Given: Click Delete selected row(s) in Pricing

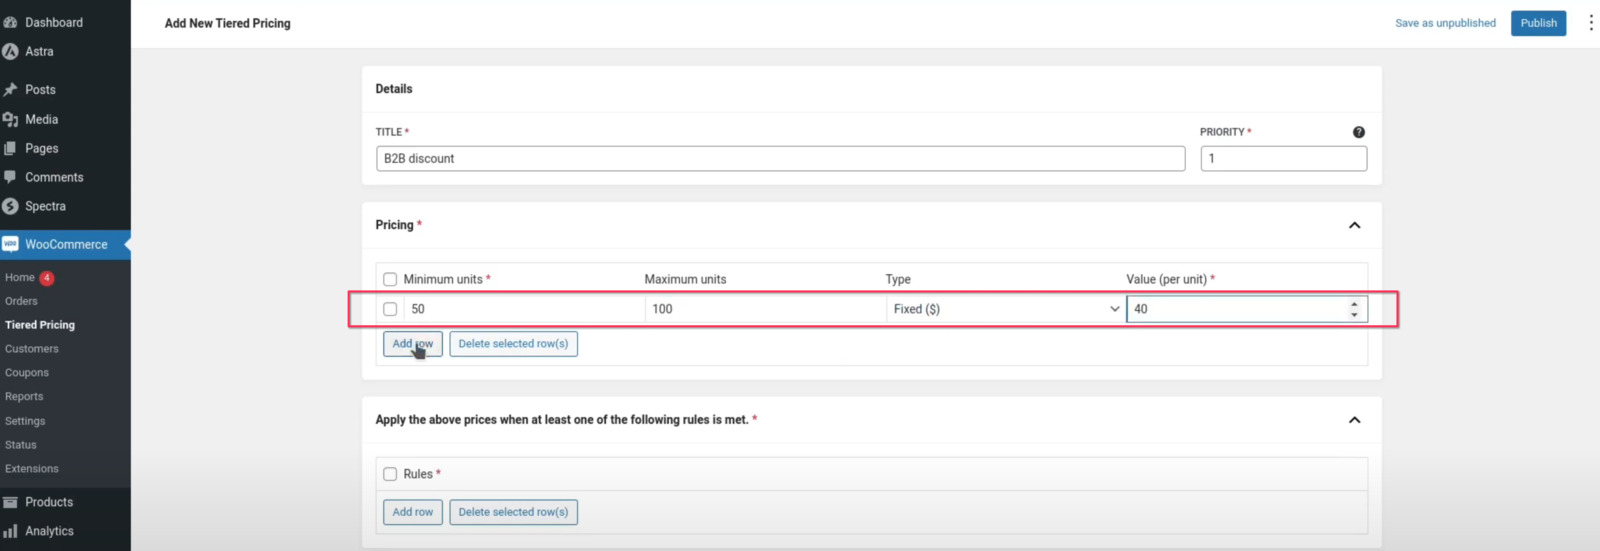Looking at the screenshot, I should coord(513,344).
